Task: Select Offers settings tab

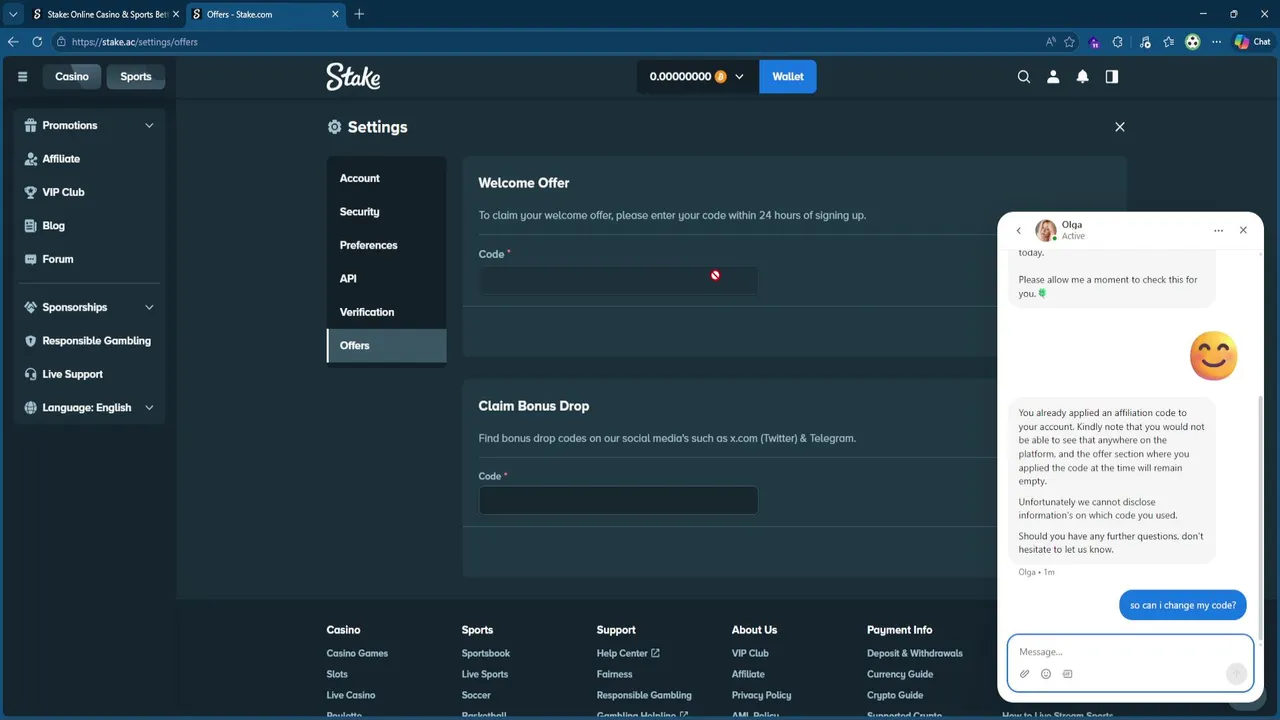Action: point(387,346)
